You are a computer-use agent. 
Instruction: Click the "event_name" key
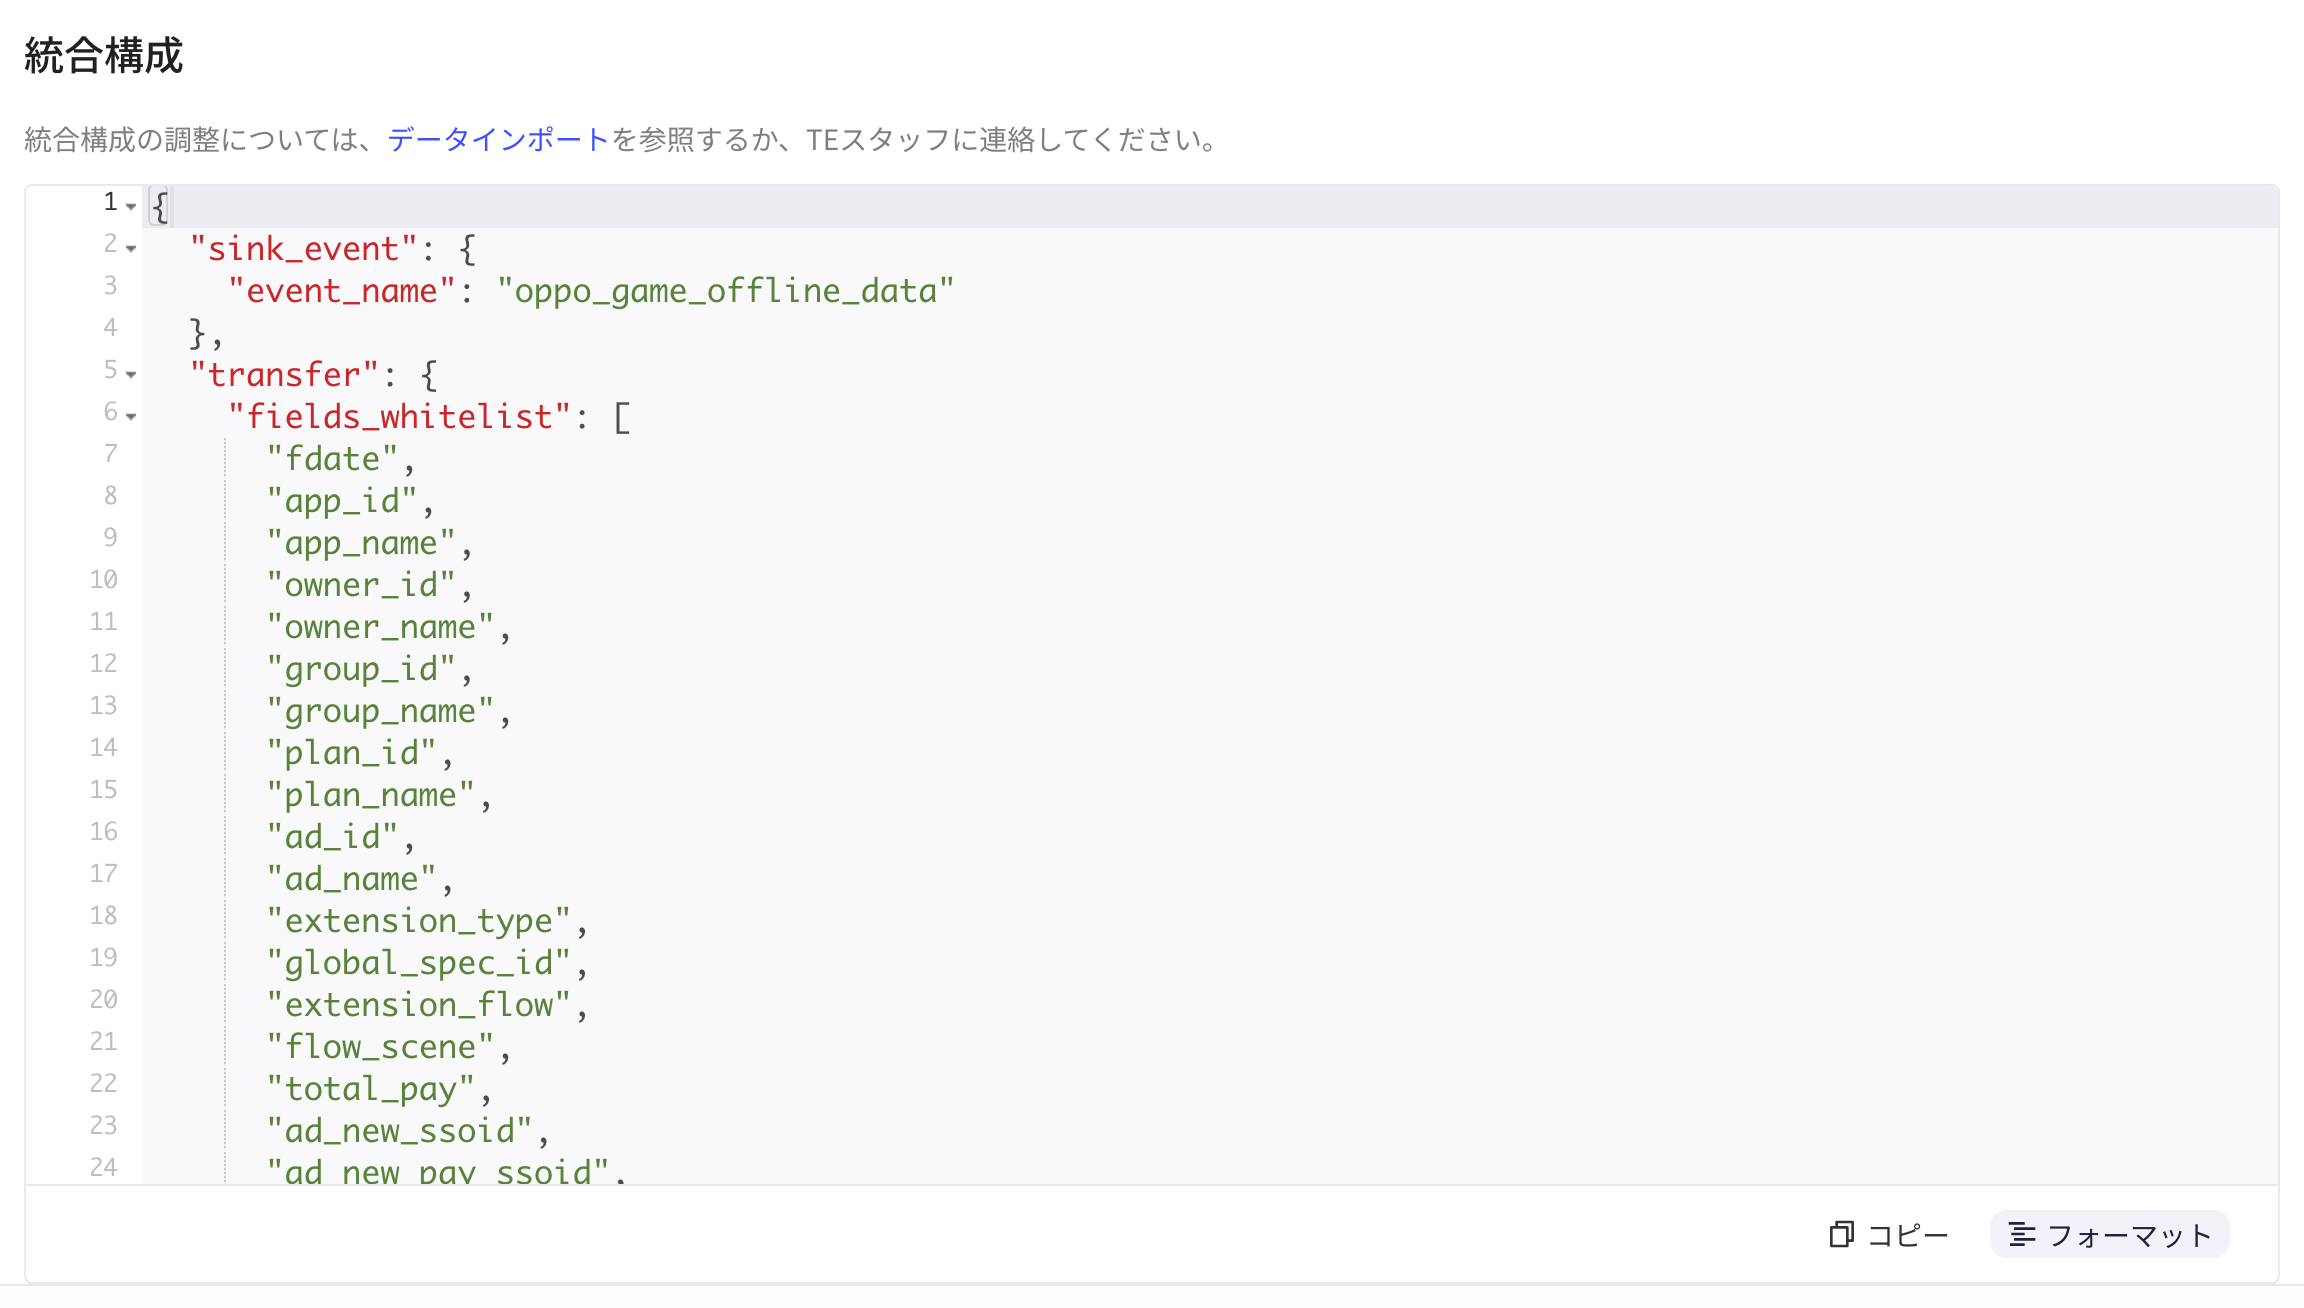pyautogui.click(x=342, y=291)
